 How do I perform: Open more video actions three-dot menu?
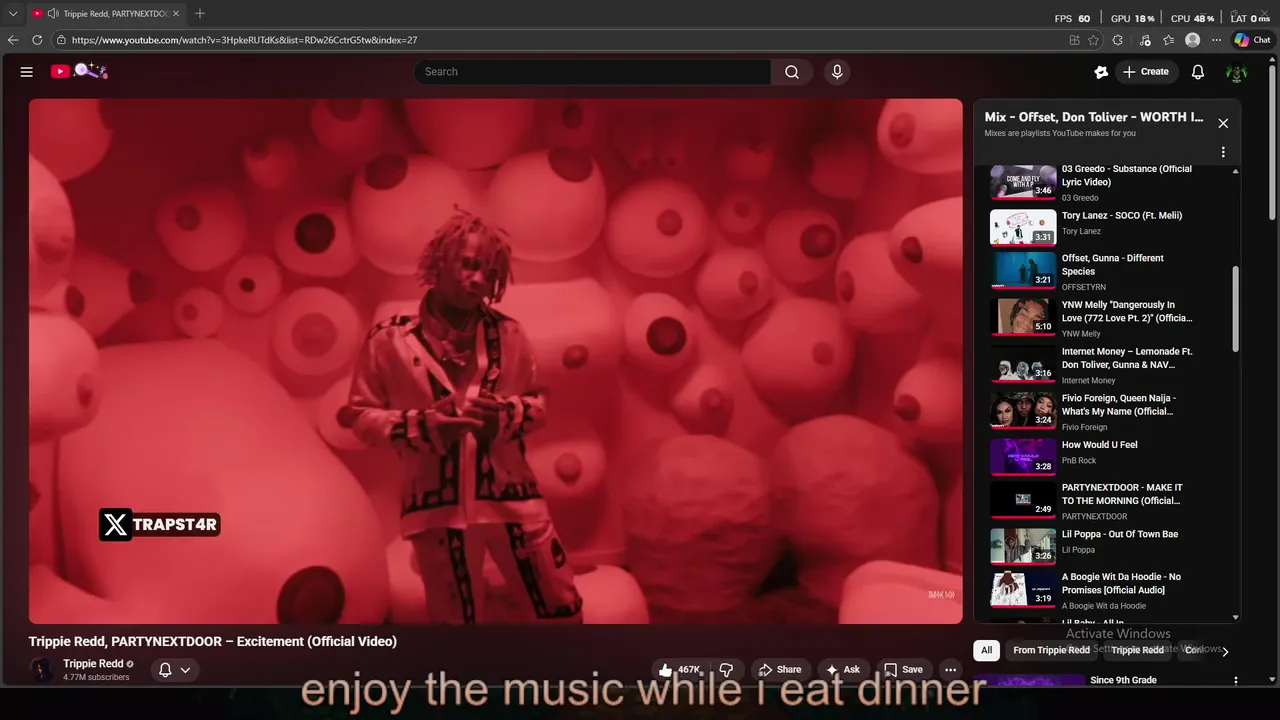point(950,670)
